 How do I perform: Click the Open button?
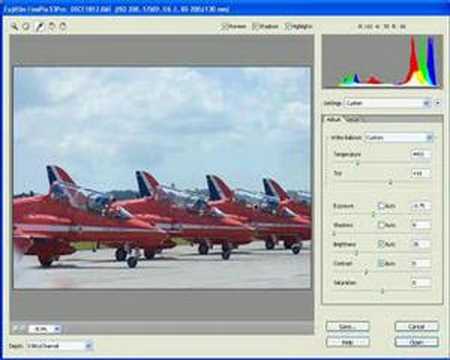coord(416,342)
